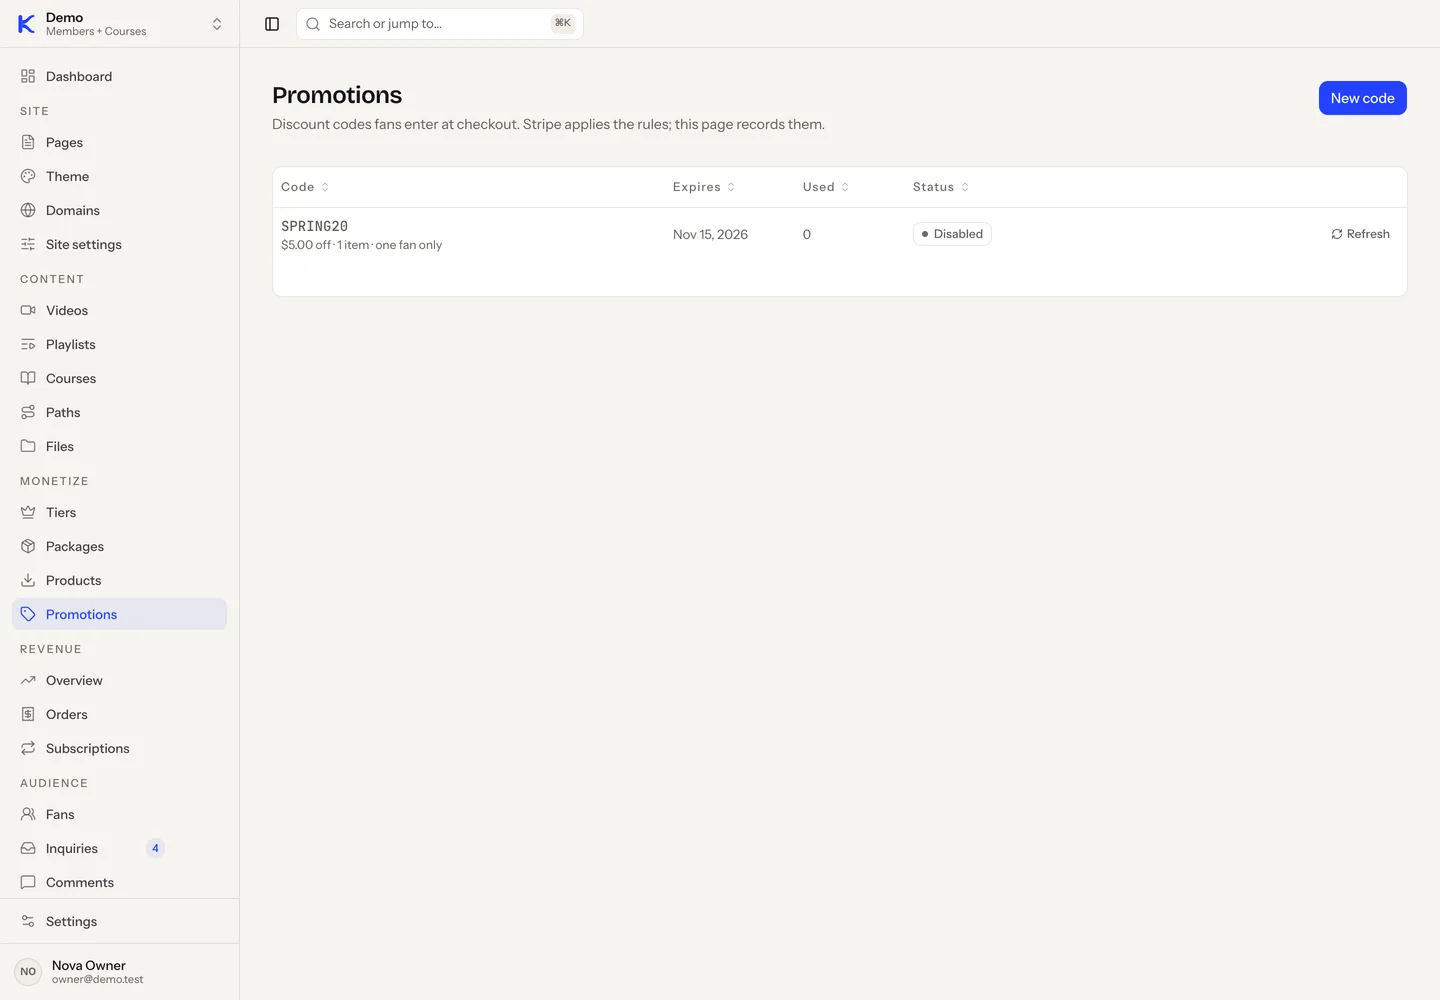Click the Fans people icon
Screen dimensions: 1440x1000
pos(28,814)
